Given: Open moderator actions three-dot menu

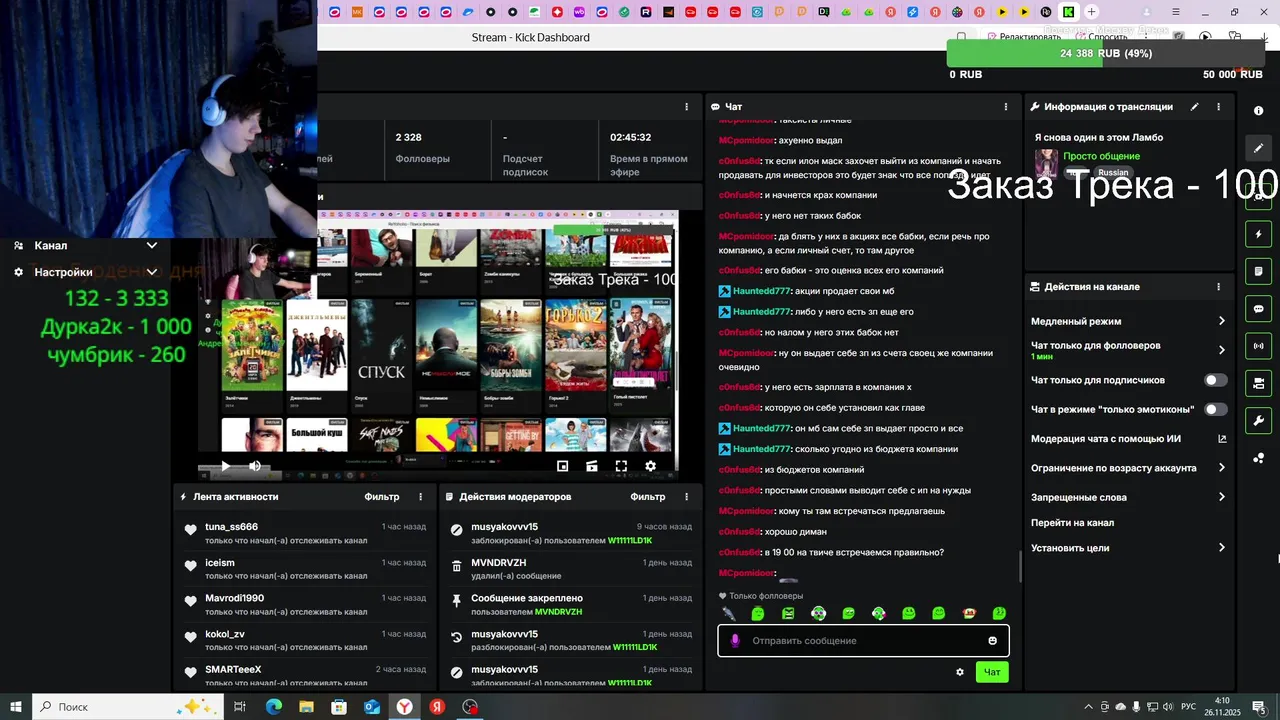Looking at the screenshot, I should (686, 497).
